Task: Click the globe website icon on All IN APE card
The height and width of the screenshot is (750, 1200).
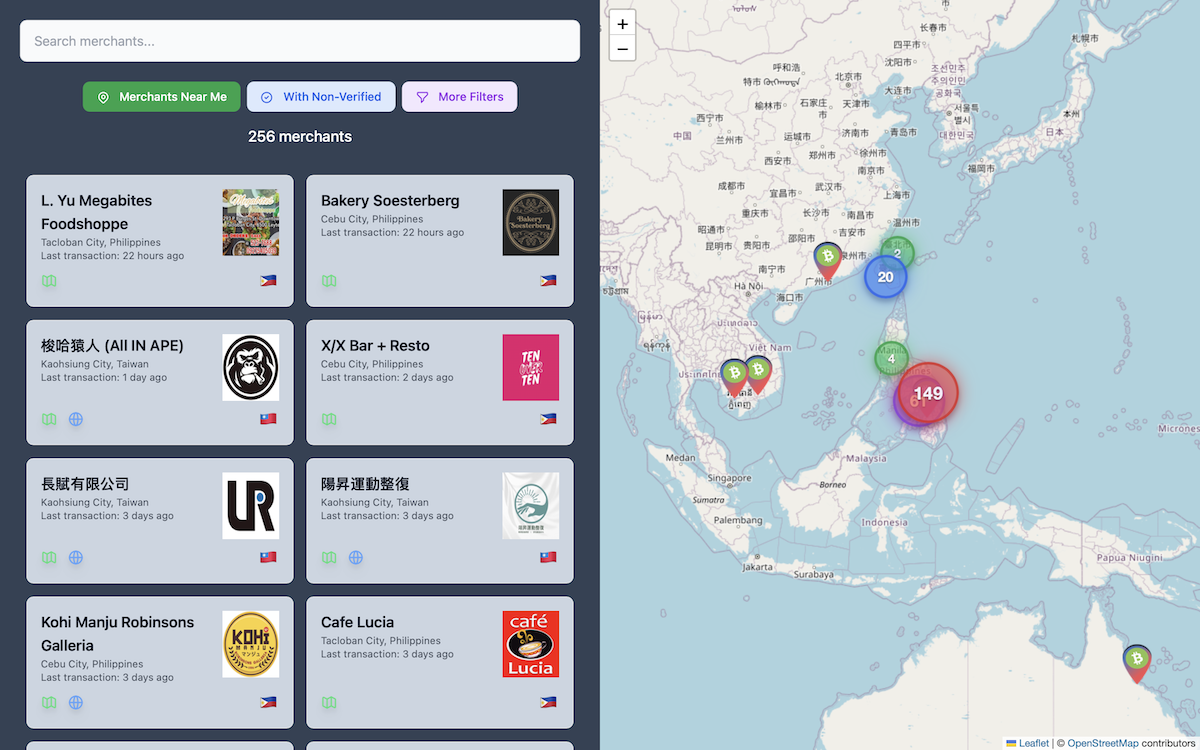Action: click(x=76, y=419)
